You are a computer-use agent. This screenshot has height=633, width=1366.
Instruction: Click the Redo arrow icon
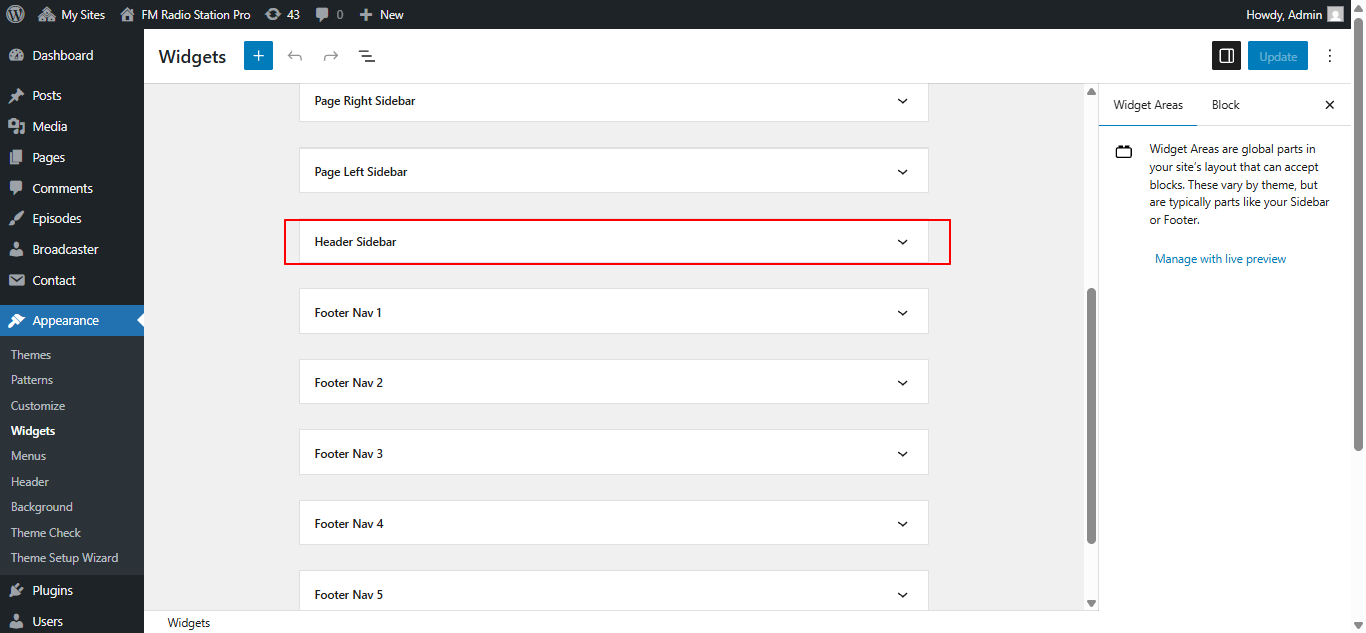(331, 56)
